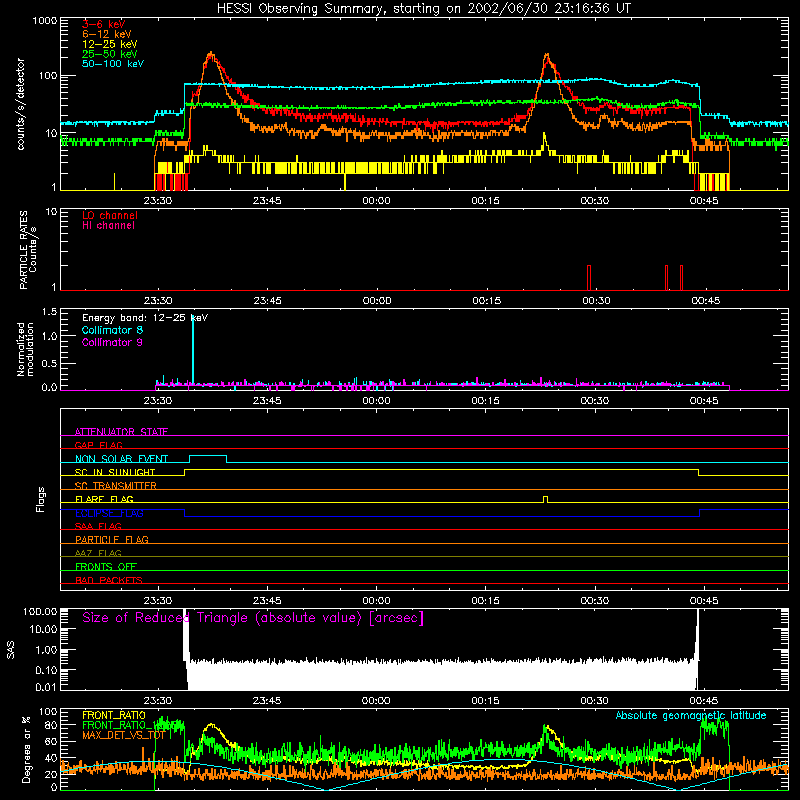Viewport: 800px width, 800px height.
Task: Click the NON_SOLAR_EVENT flag label
Action: [121, 459]
